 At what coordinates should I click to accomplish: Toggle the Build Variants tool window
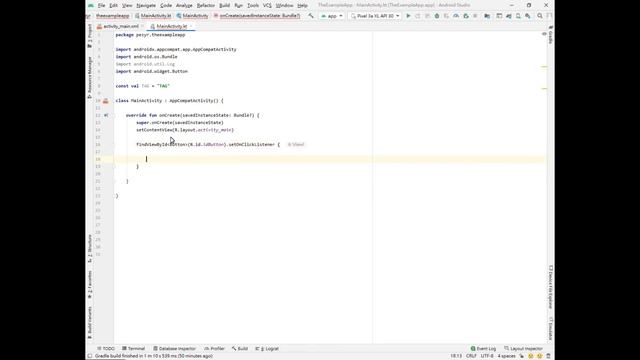pyautogui.click(x=90, y=322)
